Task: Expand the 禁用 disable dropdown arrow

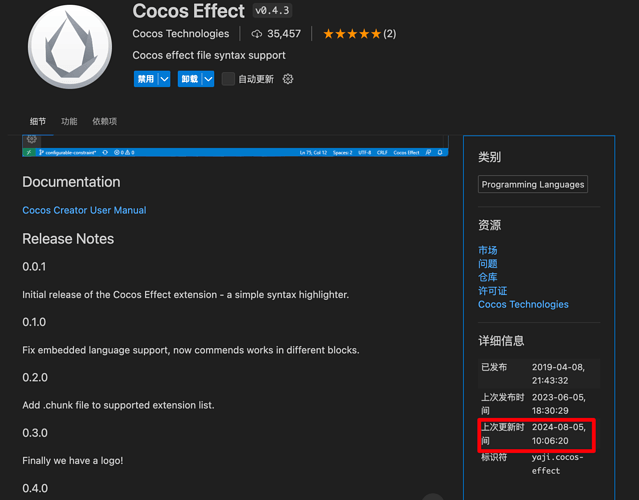Action: point(164,79)
